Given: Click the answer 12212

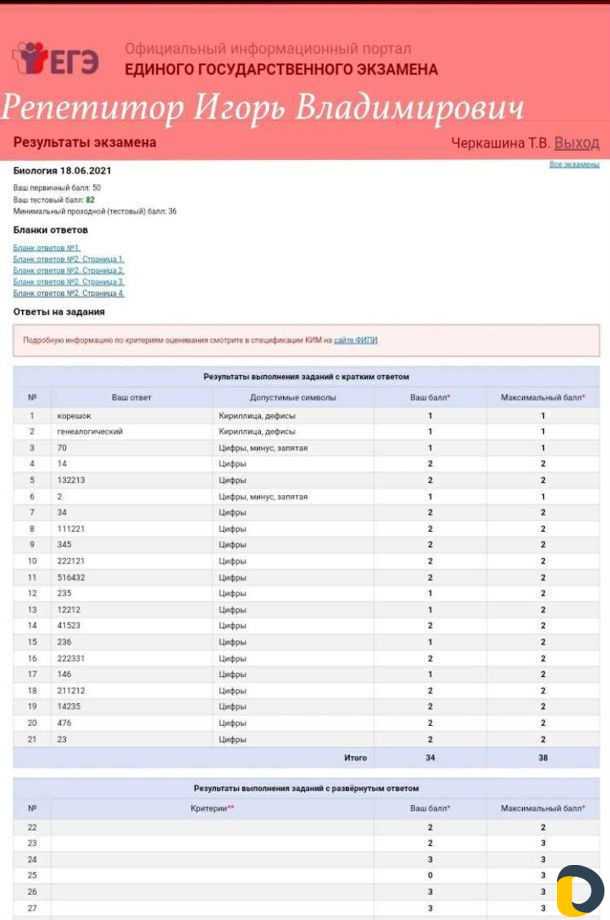Looking at the screenshot, I should pyautogui.click(x=69, y=610).
